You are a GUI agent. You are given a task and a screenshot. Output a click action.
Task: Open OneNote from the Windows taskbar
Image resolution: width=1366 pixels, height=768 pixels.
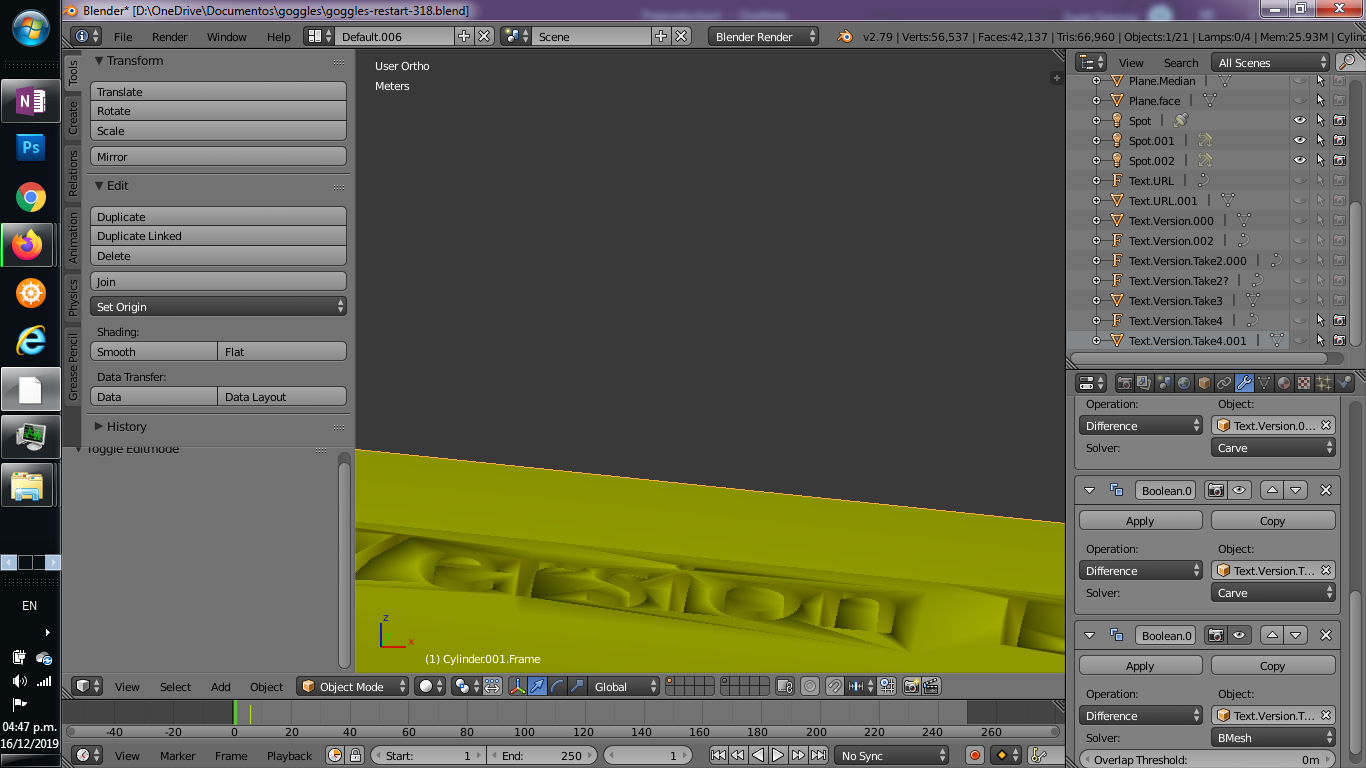click(30, 101)
